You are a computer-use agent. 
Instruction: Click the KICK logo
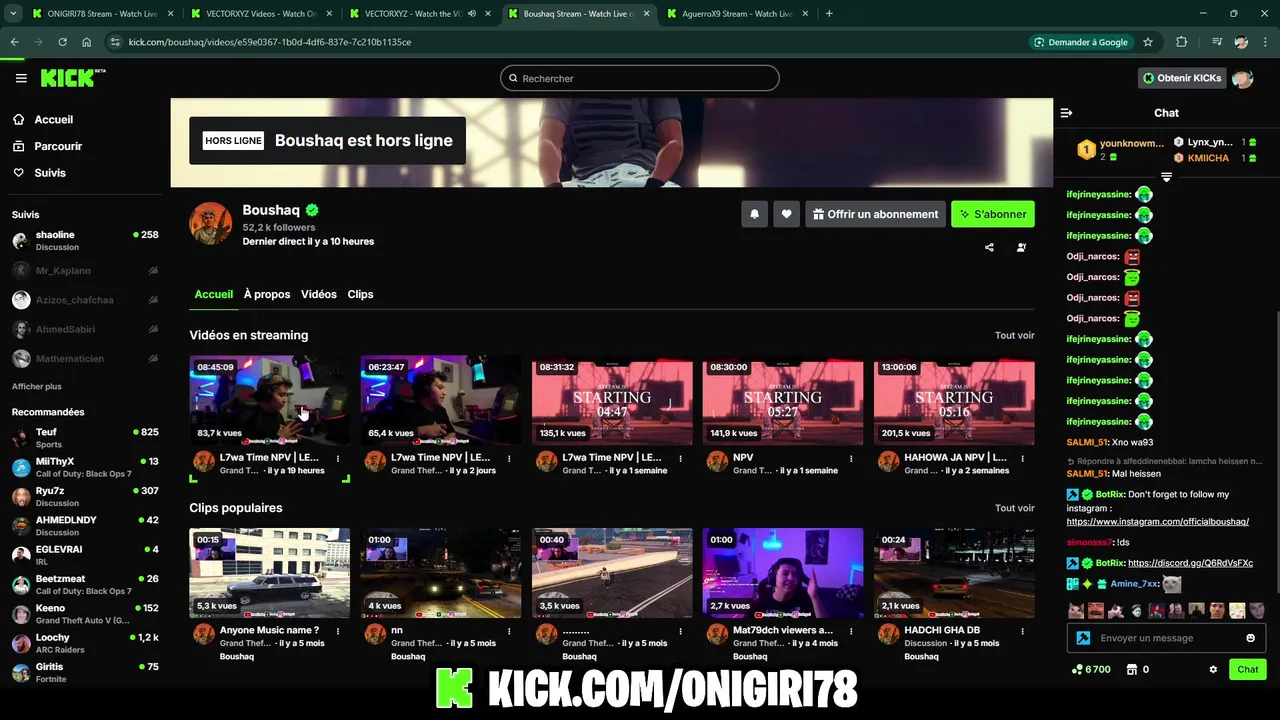(x=72, y=78)
